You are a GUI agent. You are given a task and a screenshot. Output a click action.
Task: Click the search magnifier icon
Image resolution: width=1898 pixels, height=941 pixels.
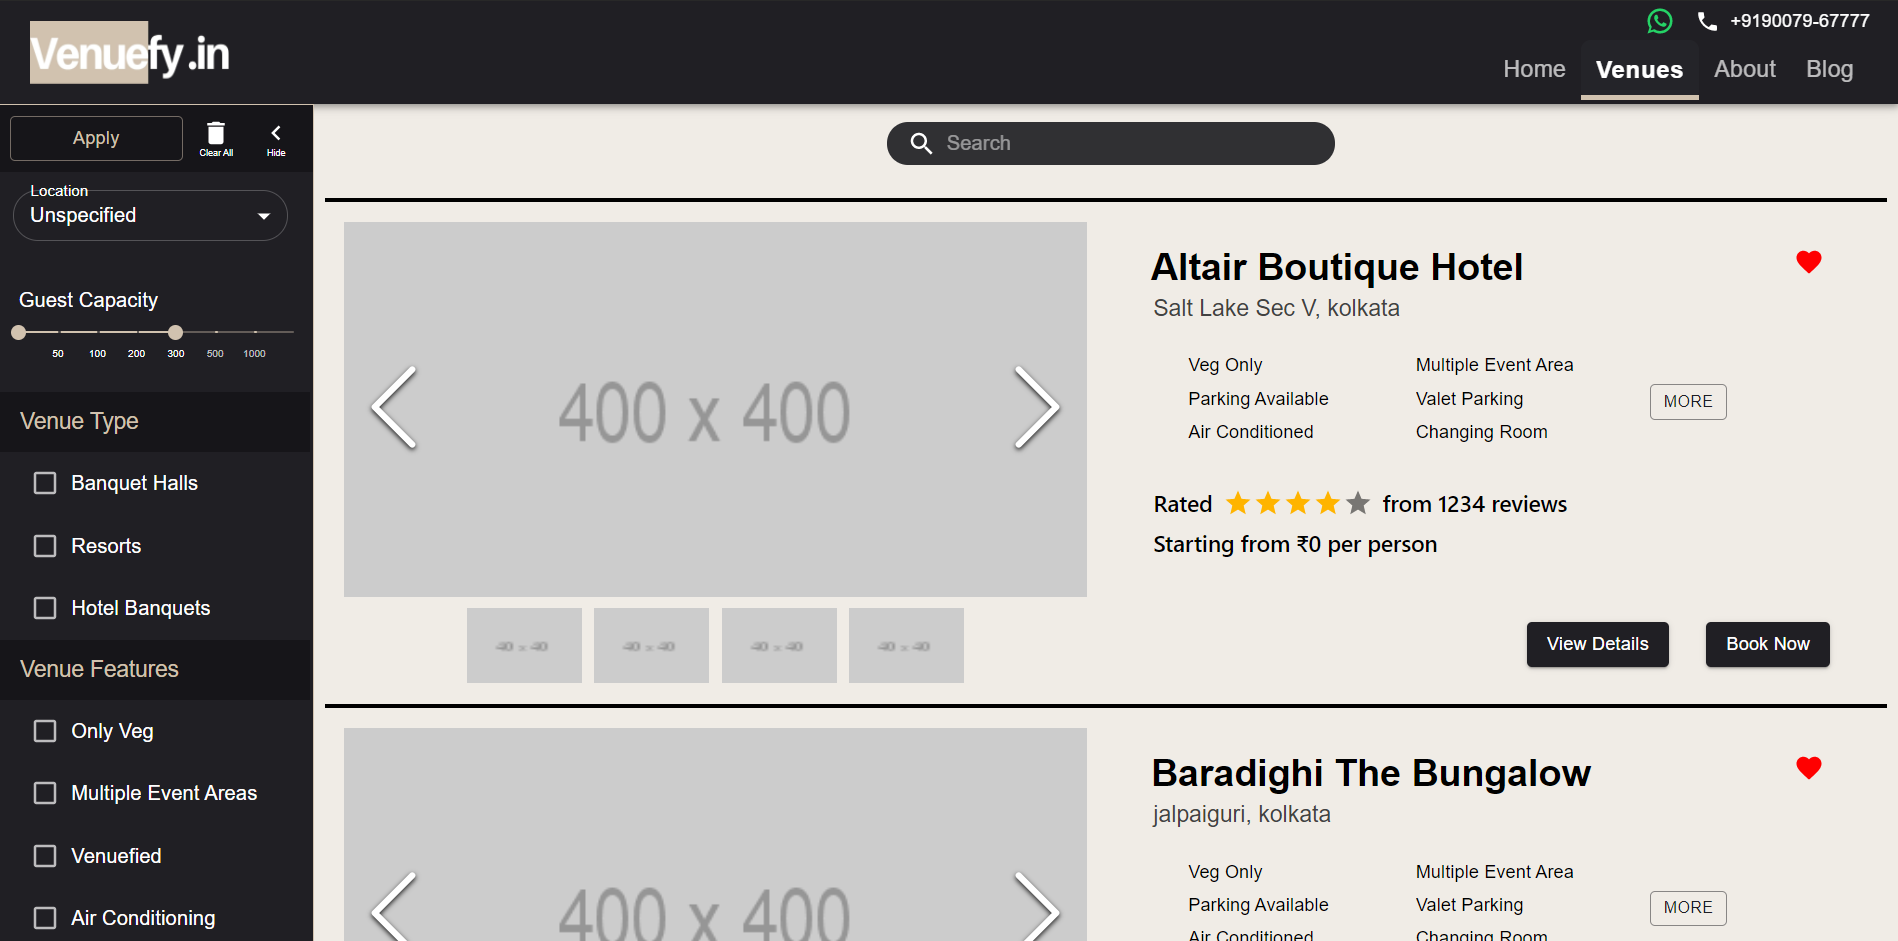coord(921,143)
